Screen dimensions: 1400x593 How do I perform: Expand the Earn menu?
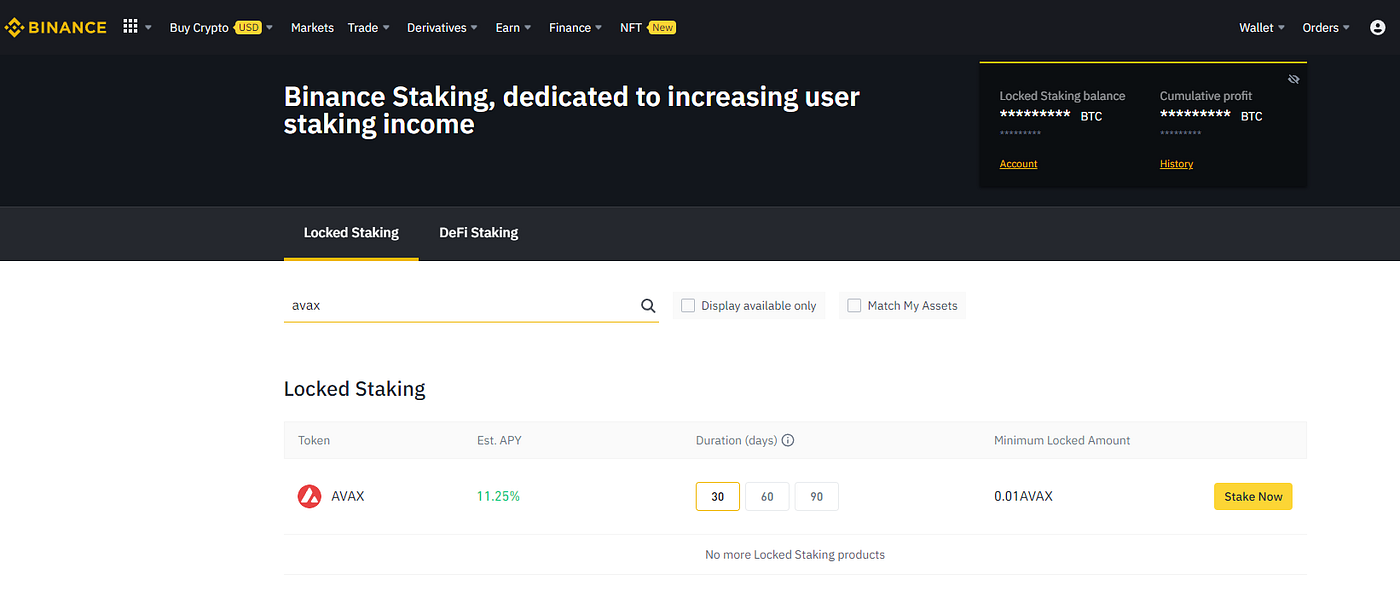coord(513,28)
